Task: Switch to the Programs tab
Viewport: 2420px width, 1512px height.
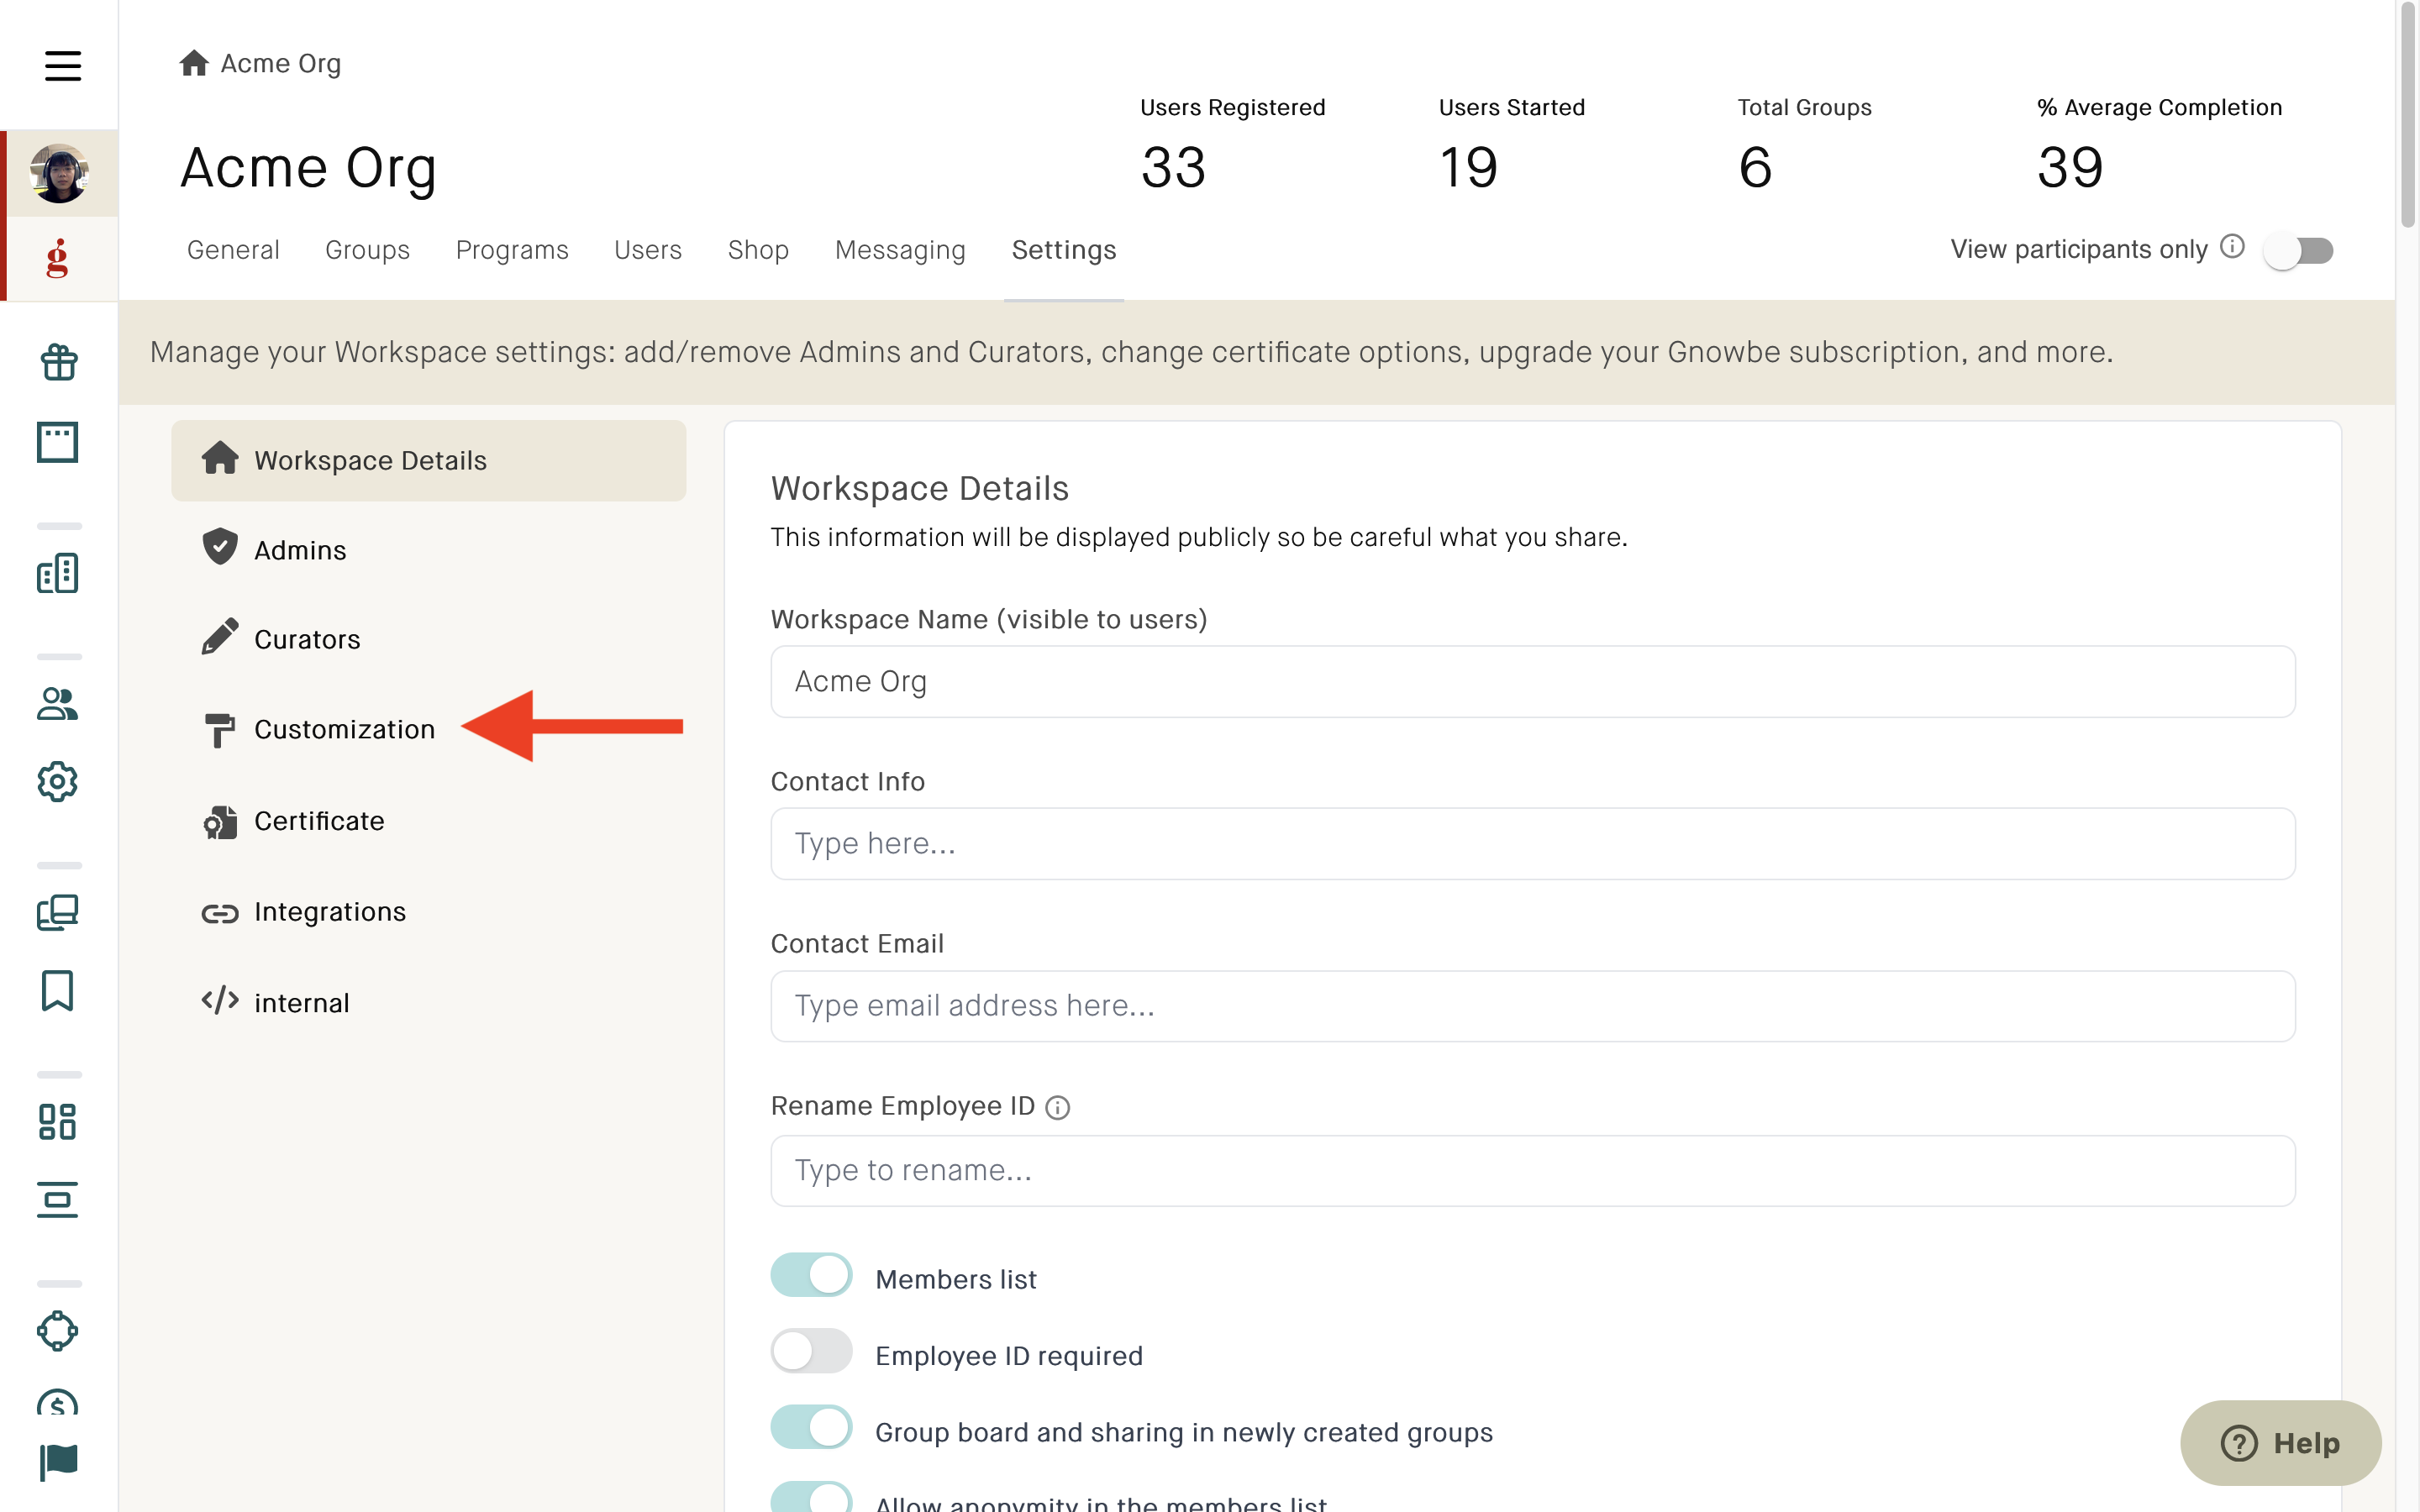Action: (512, 250)
